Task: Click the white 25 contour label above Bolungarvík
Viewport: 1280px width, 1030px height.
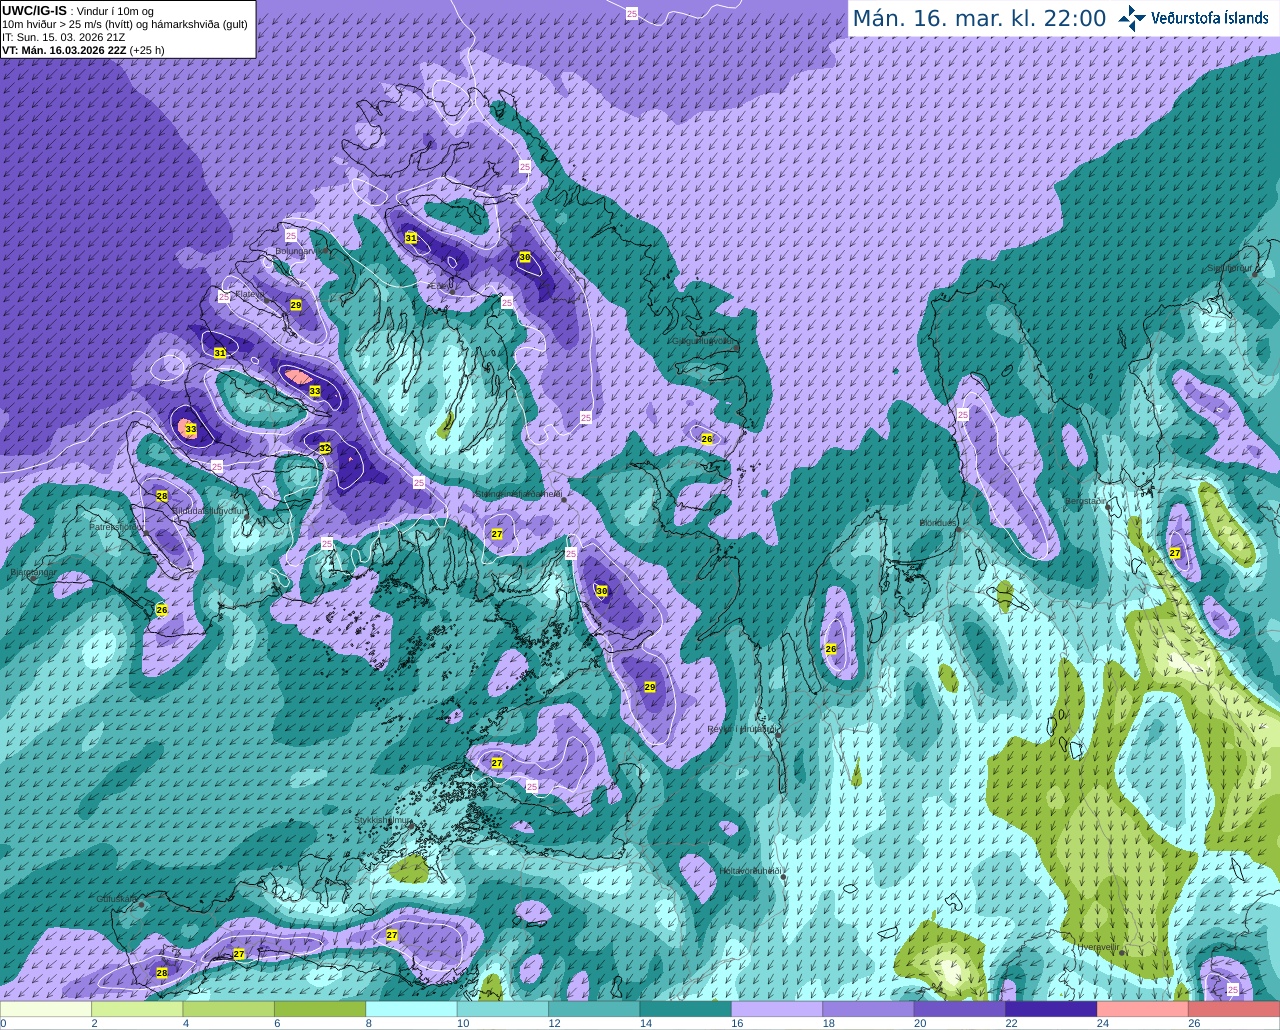Action: coord(291,235)
